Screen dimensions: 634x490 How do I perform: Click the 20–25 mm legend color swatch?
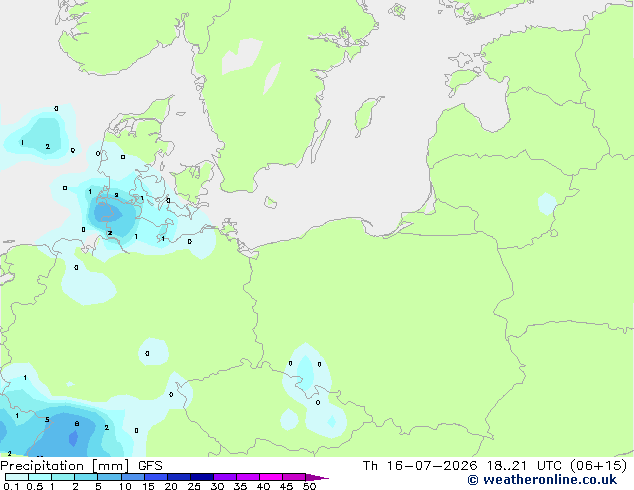(179, 477)
